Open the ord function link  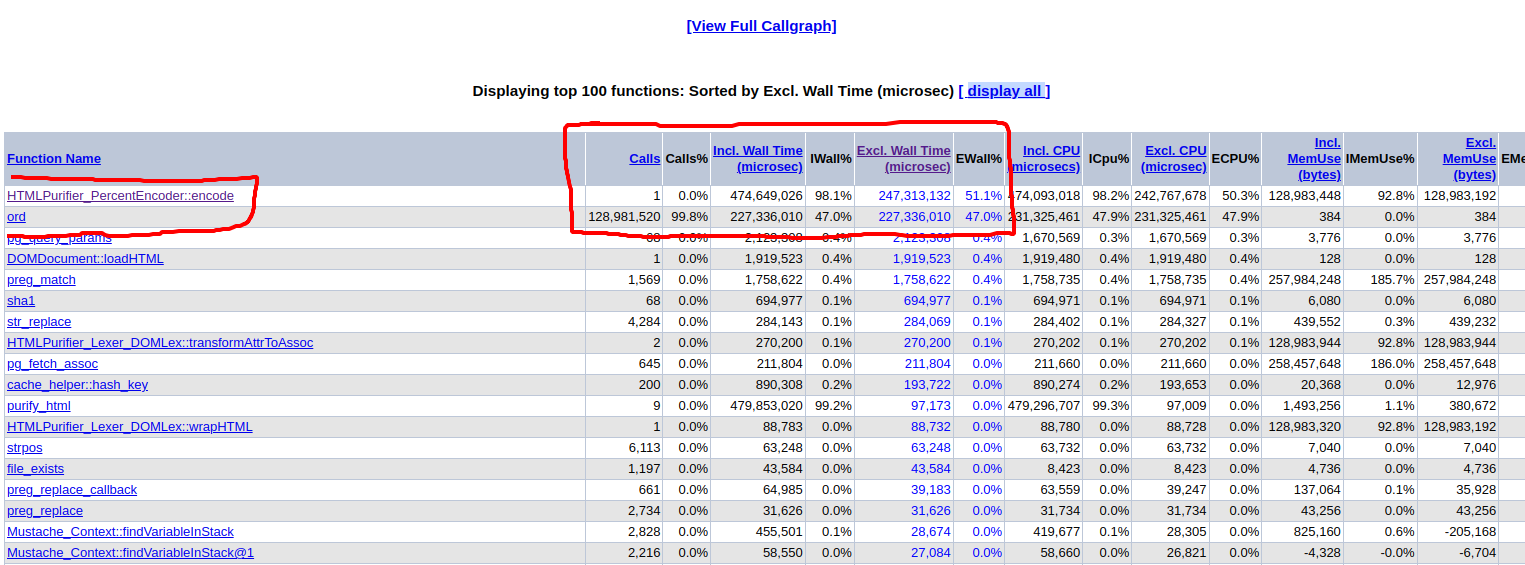(x=16, y=217)
